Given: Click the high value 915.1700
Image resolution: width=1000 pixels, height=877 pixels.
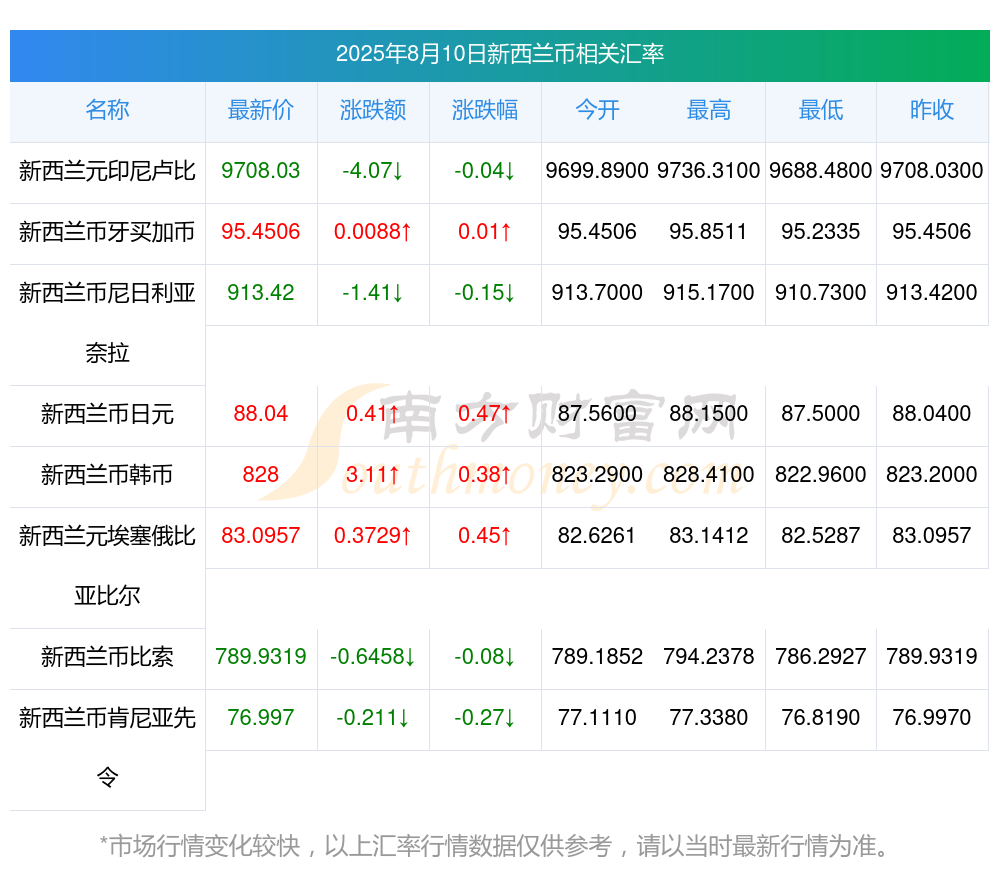Looking at the screenshot, I should tap(709, 293).
